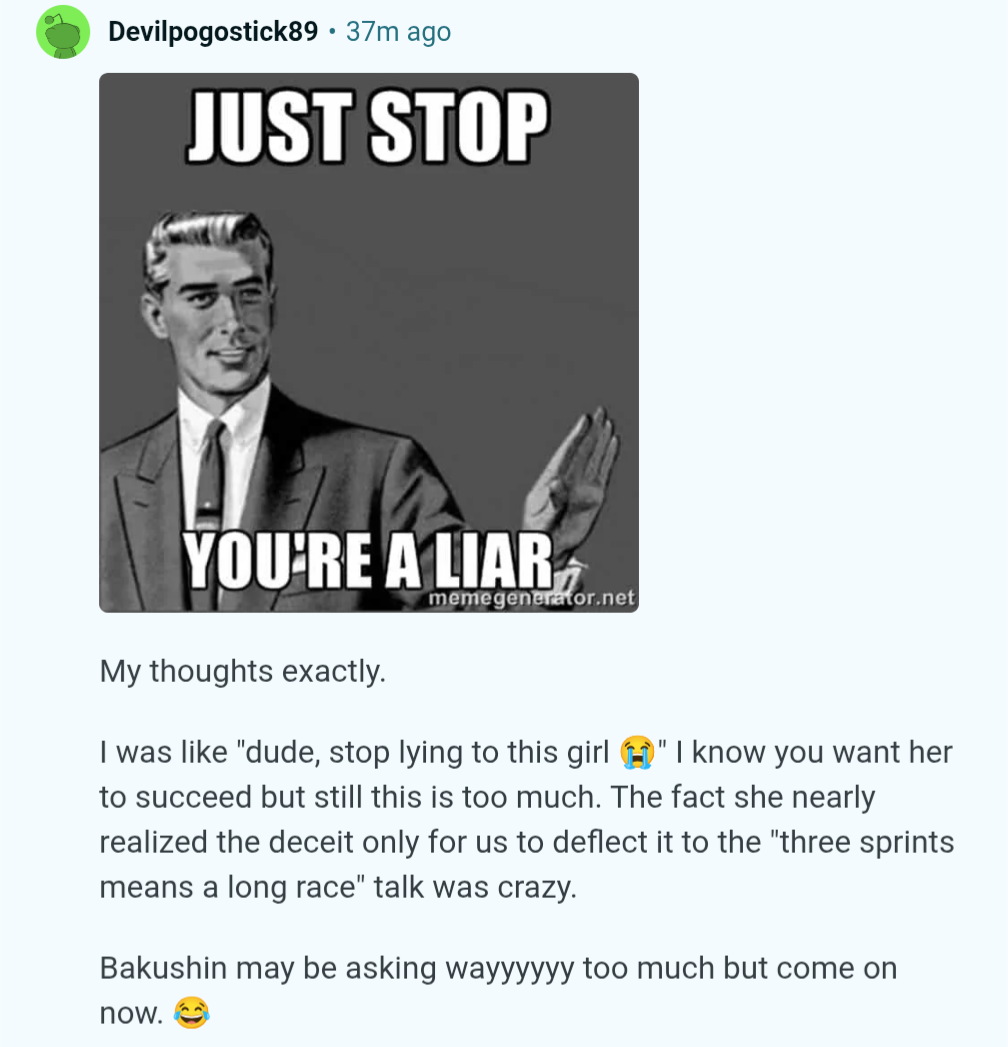
Task: Click the laughing tears emoji
Action: coord(192,1013)
